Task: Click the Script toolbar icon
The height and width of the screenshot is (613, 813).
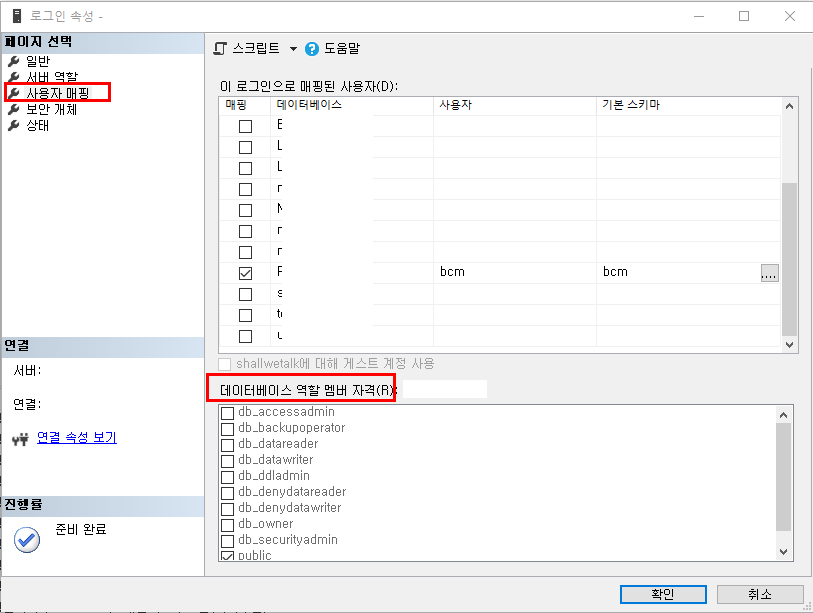Action: click(220, 49)
